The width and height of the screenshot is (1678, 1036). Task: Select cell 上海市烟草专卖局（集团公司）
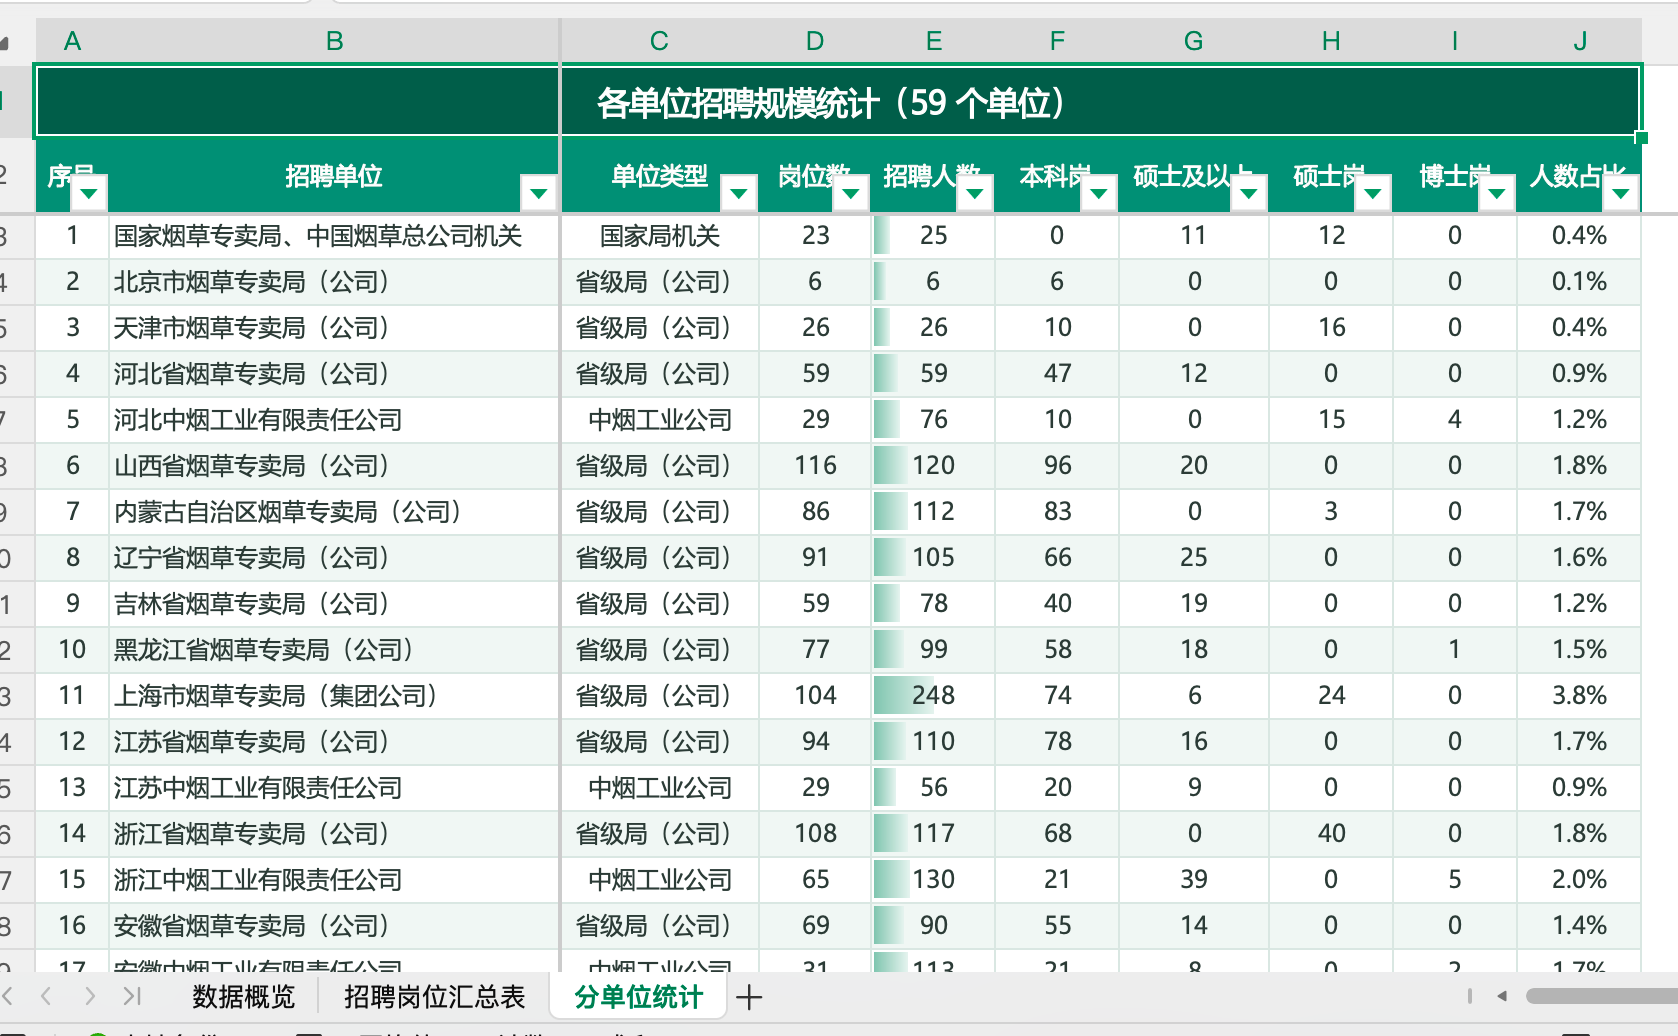tap(334, 696)
